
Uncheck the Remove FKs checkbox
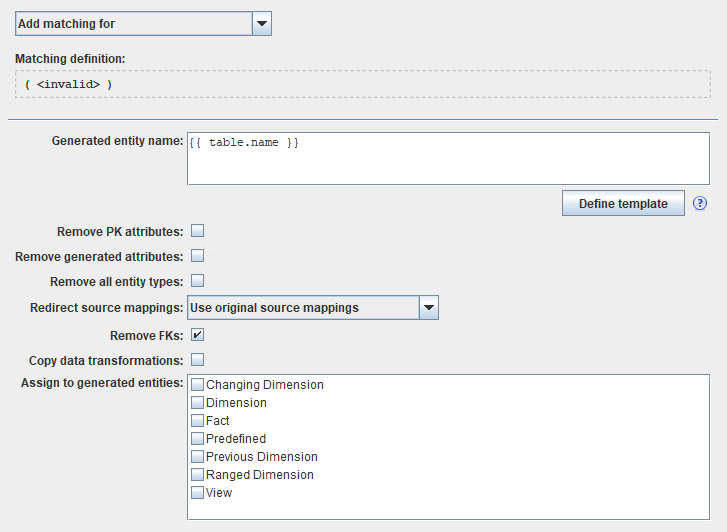pyautogui.click(x=198, y=334)
